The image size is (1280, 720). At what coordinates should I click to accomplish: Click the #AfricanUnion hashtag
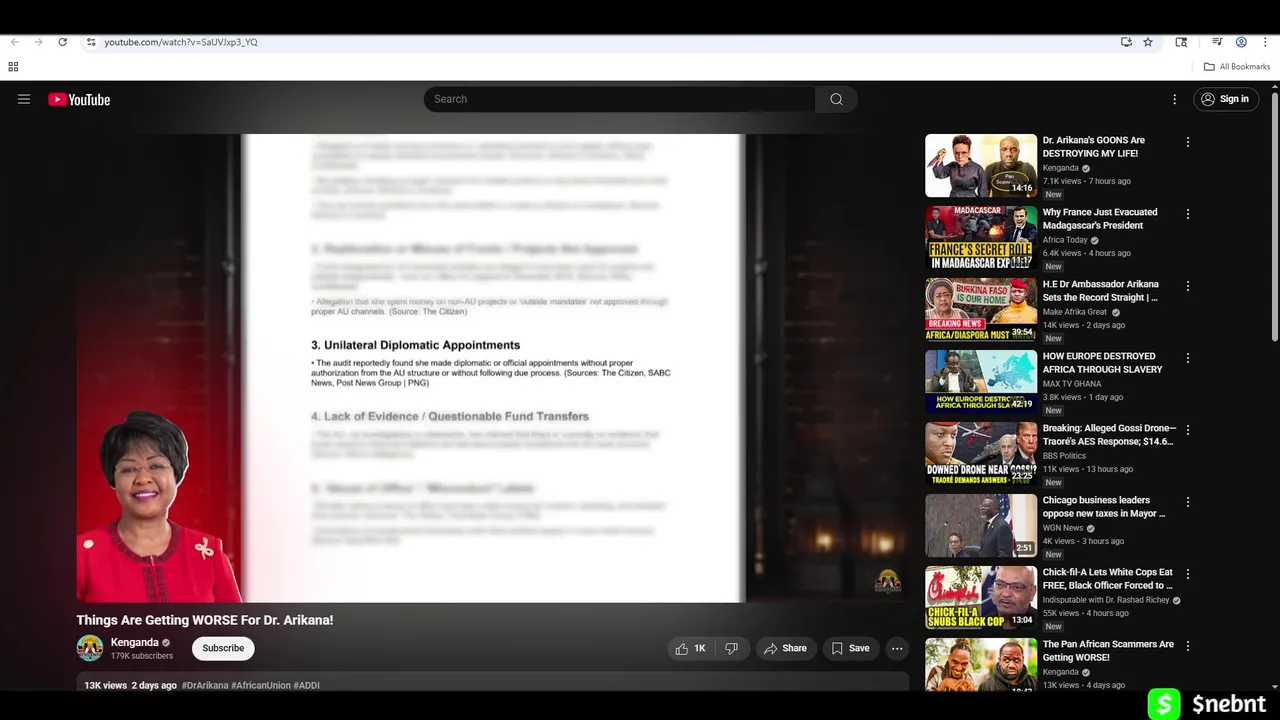point(261,685)
